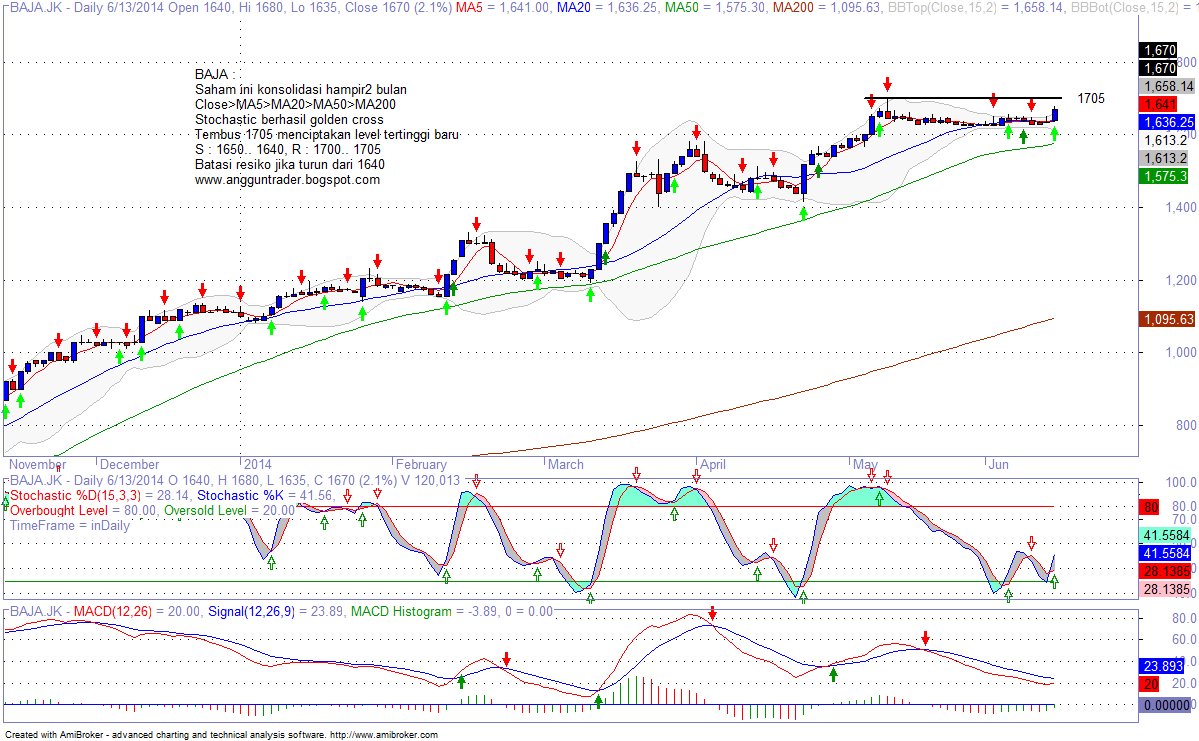The height and width of the screenshot is (741, 1199).
Task: Select the support/resistance line "S : 1650.. 1640, R : 1700.. 1705"
Action: (288, 149)
